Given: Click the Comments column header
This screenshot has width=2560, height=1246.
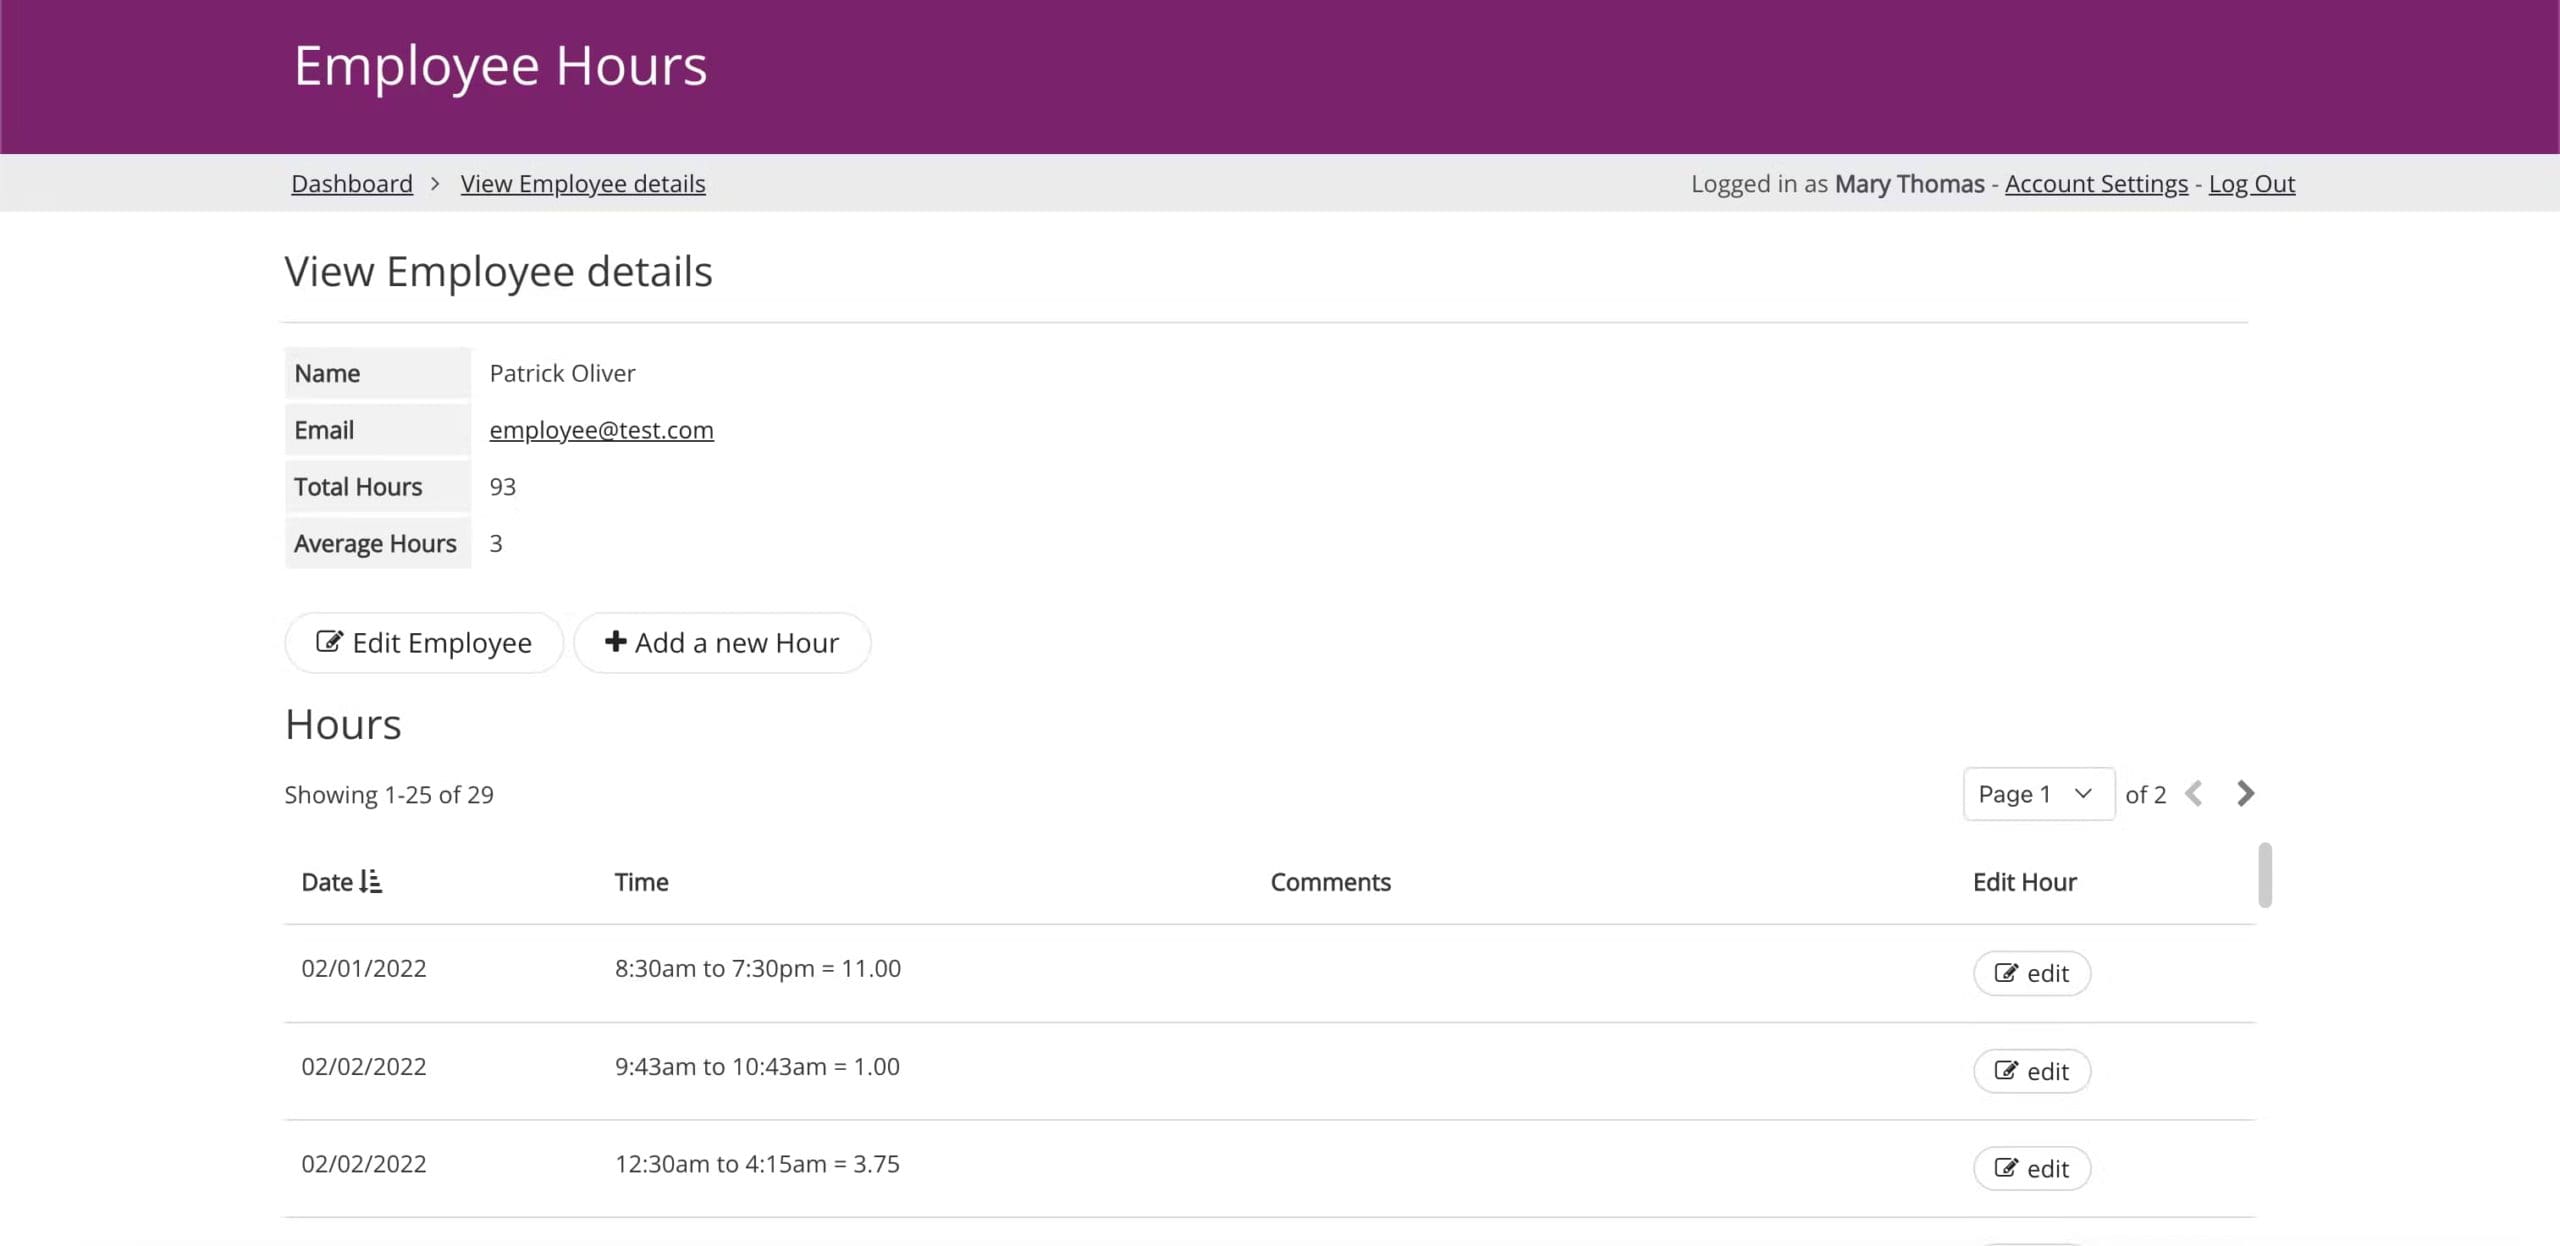Looking at the screenshot, I should [x=1330, y=882].
